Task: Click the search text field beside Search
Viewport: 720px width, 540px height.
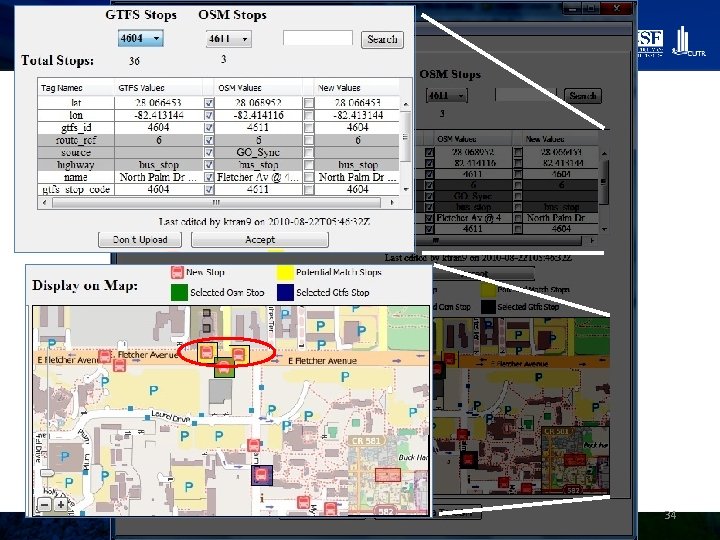Action: [x=318, y=38]
